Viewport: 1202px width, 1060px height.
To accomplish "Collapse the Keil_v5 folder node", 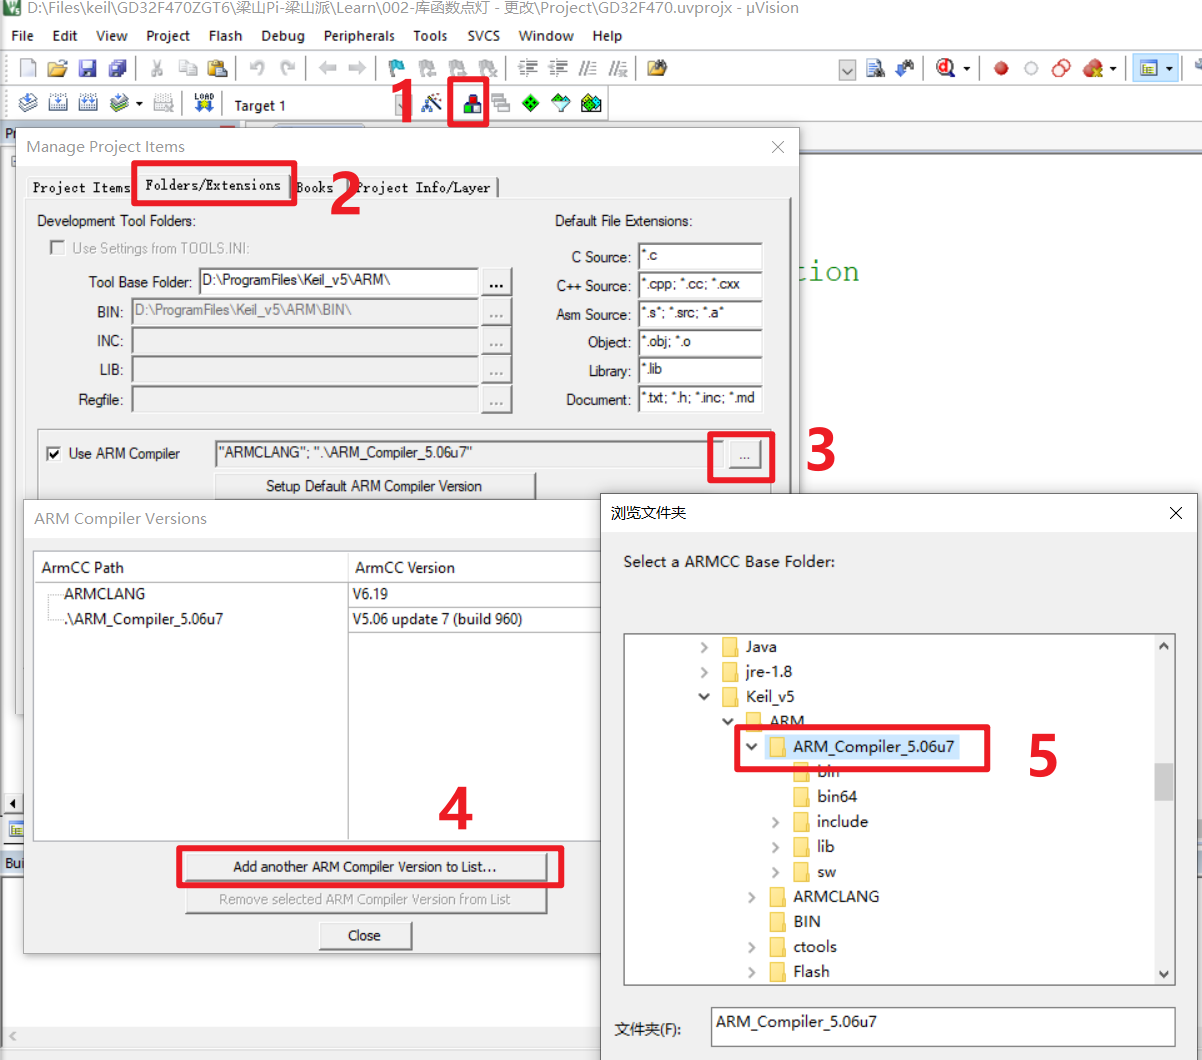I will click(x=704, y=697).
